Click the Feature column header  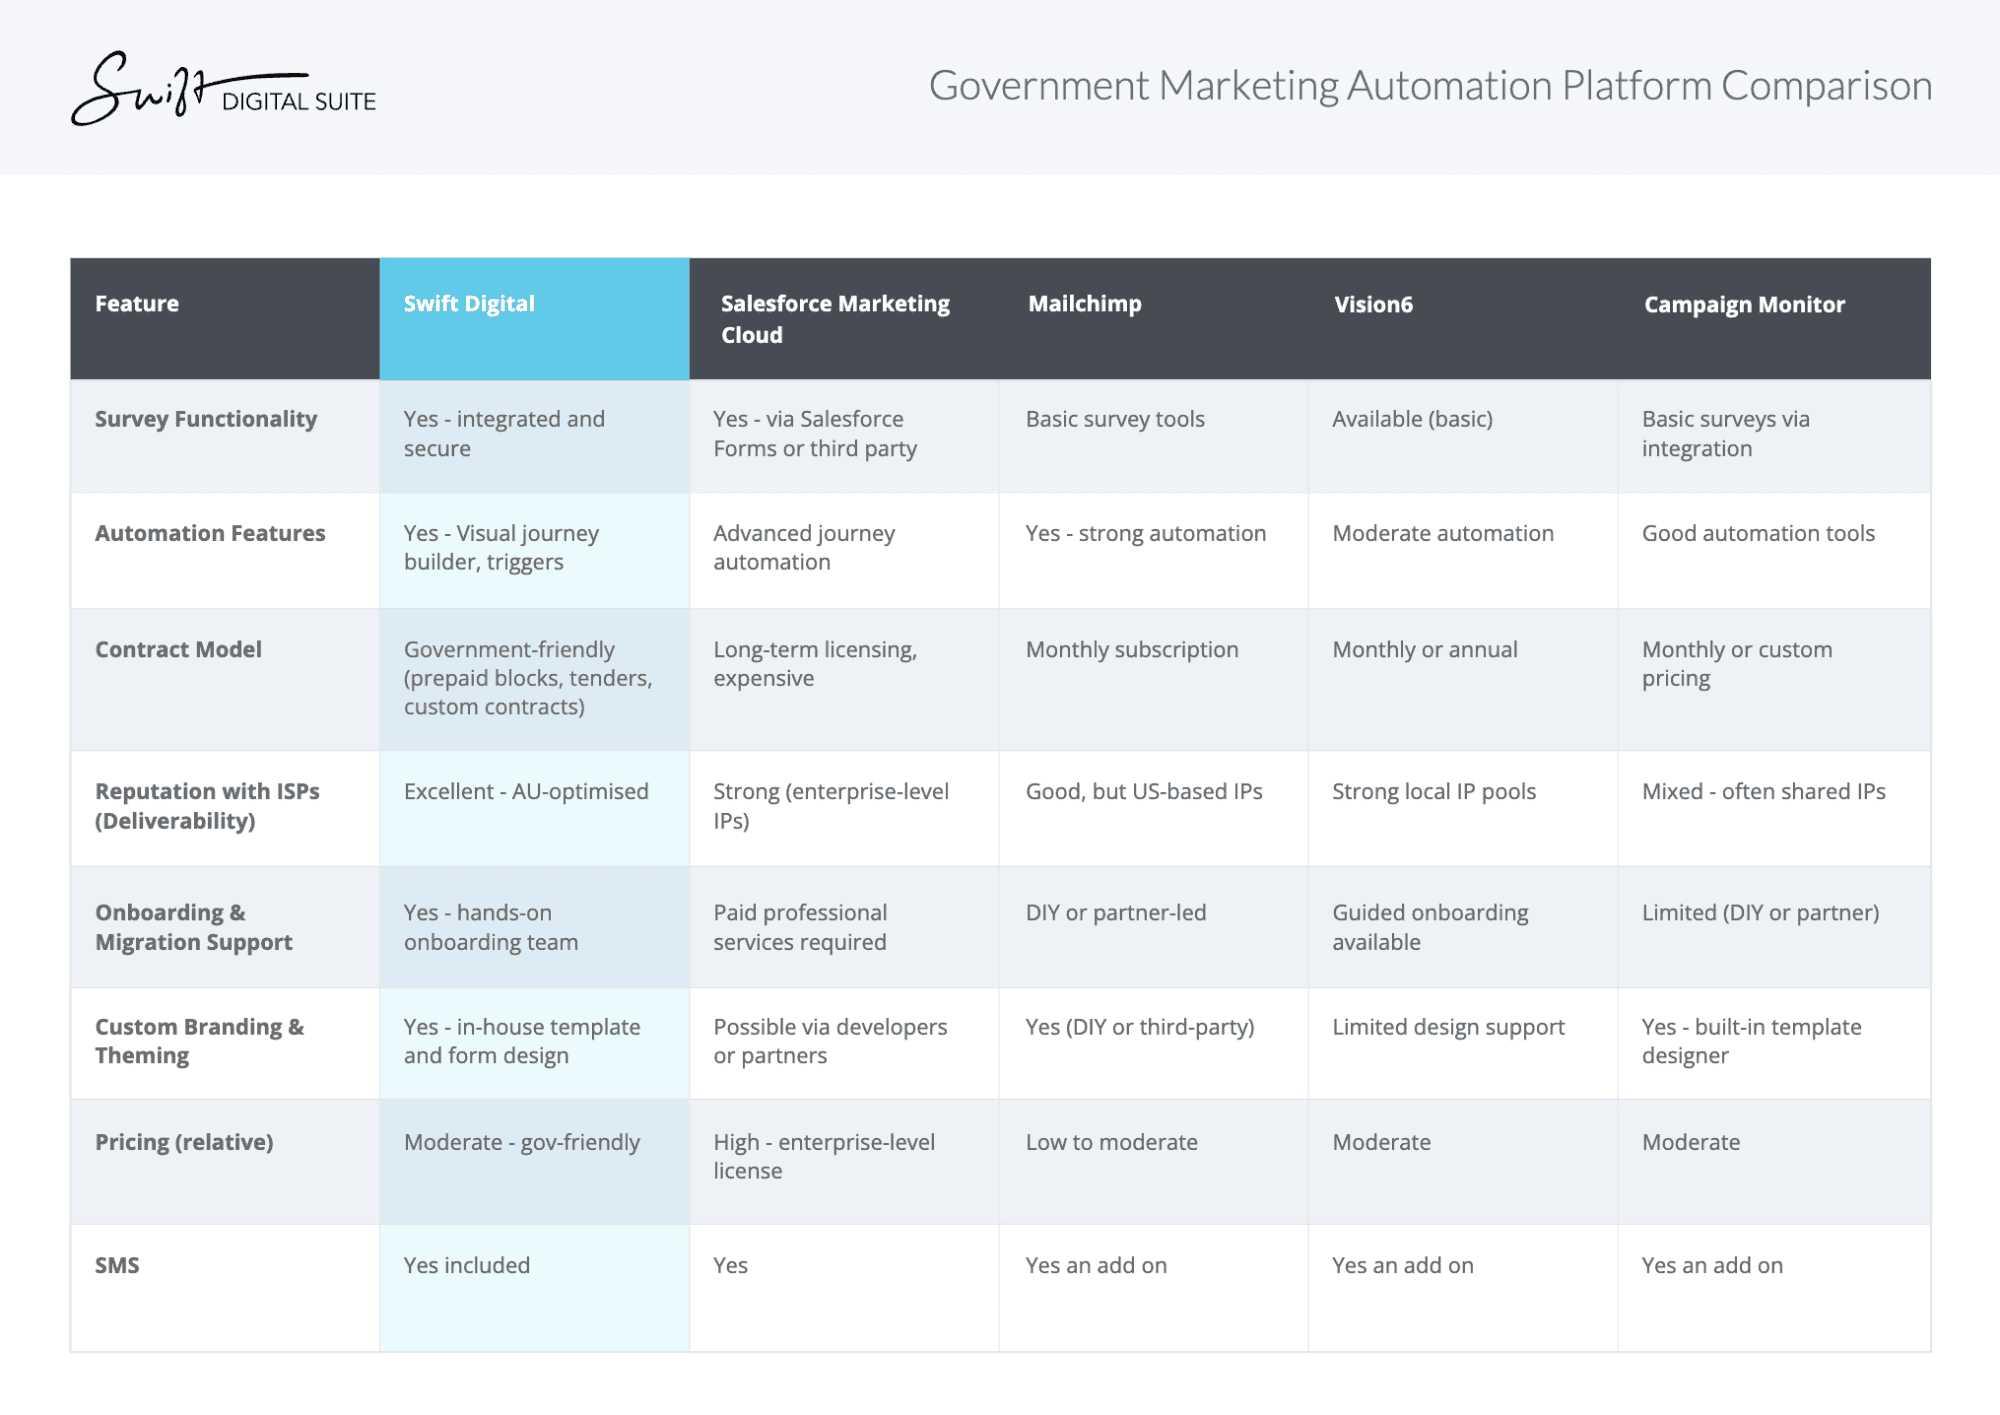(x=137, y=304)
